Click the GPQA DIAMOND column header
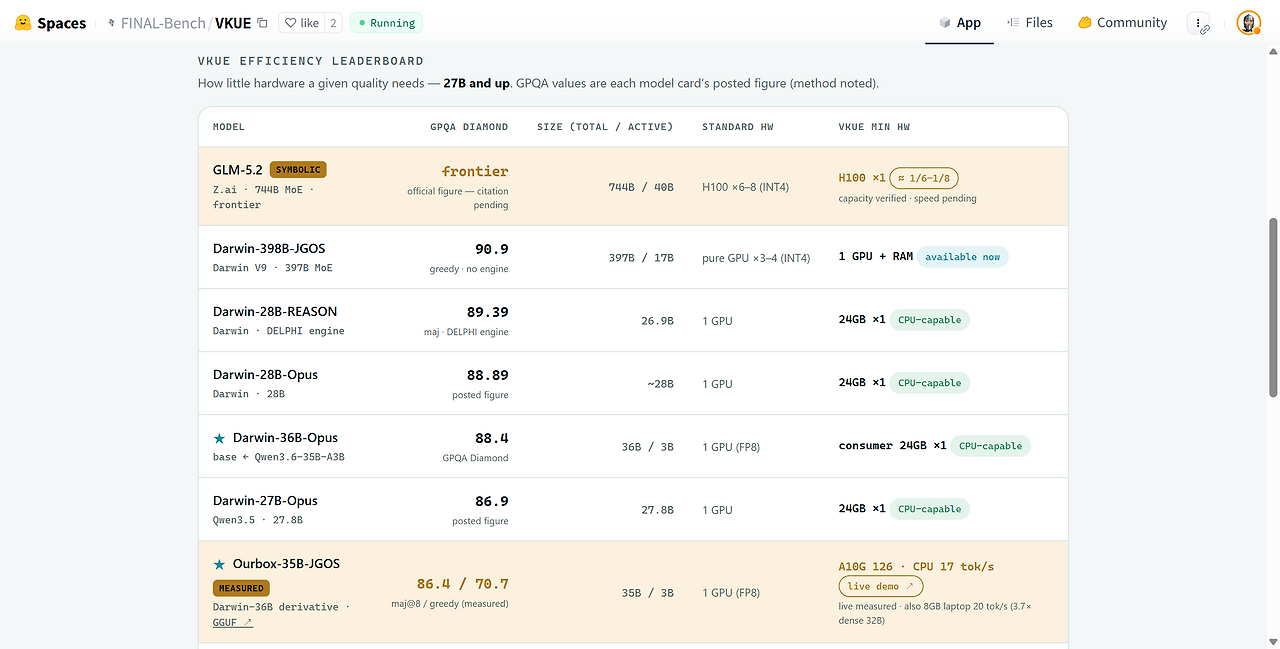The image size is (1280, 649). [469, 127]
